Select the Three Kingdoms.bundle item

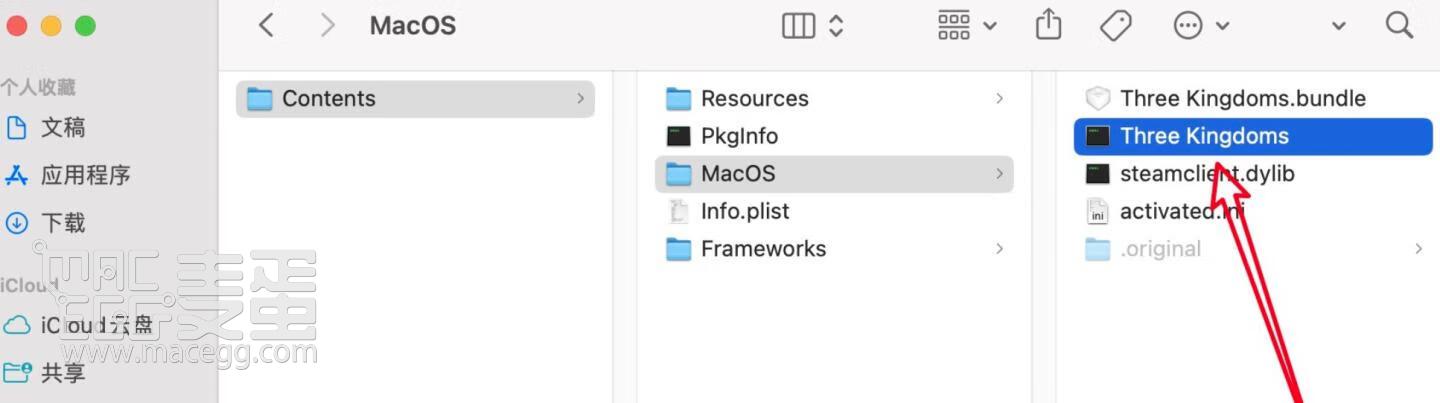click(x=1253, y=98)
